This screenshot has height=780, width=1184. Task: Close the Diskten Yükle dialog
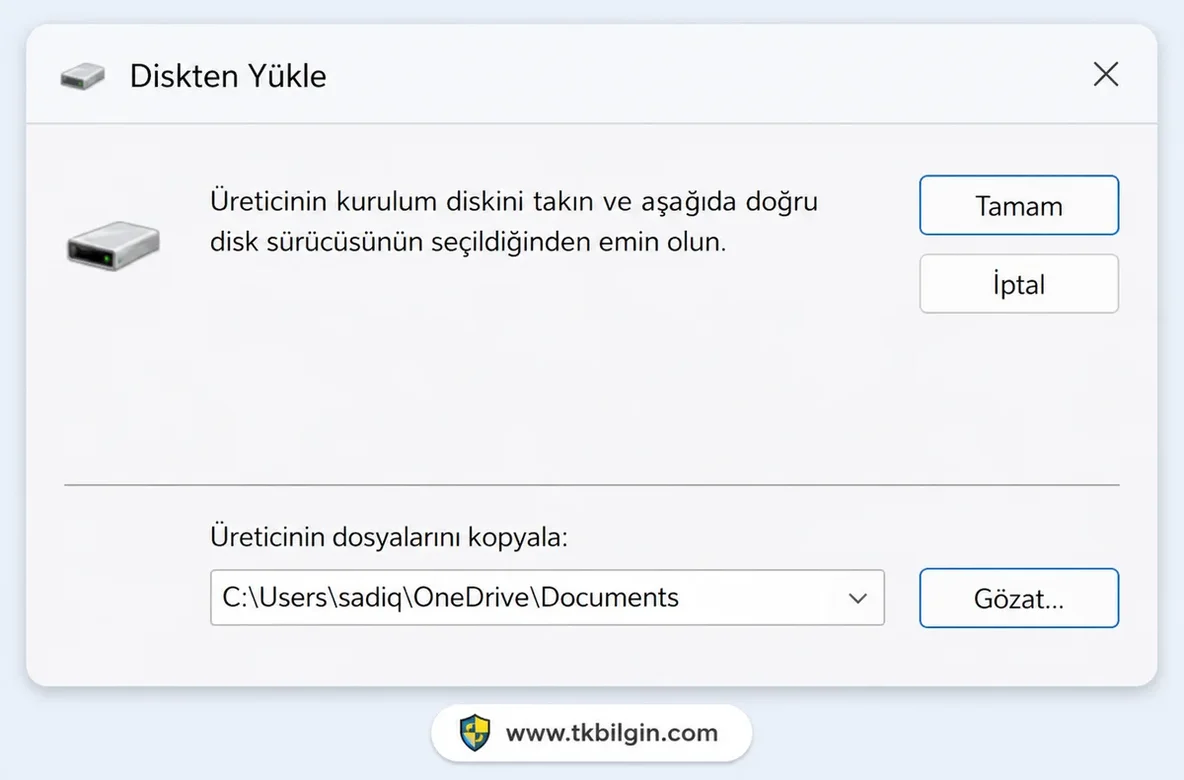pyautogui.click(x=1105, y=74)
